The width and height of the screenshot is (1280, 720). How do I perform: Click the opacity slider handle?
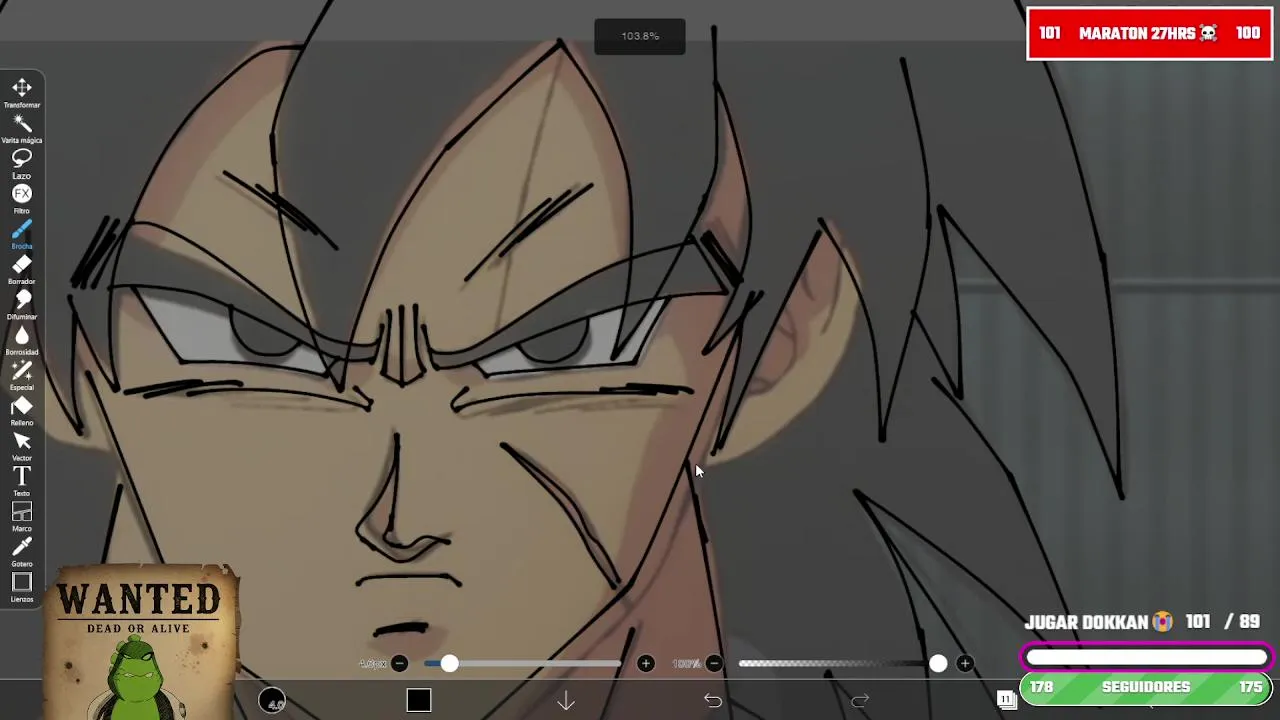938,663
